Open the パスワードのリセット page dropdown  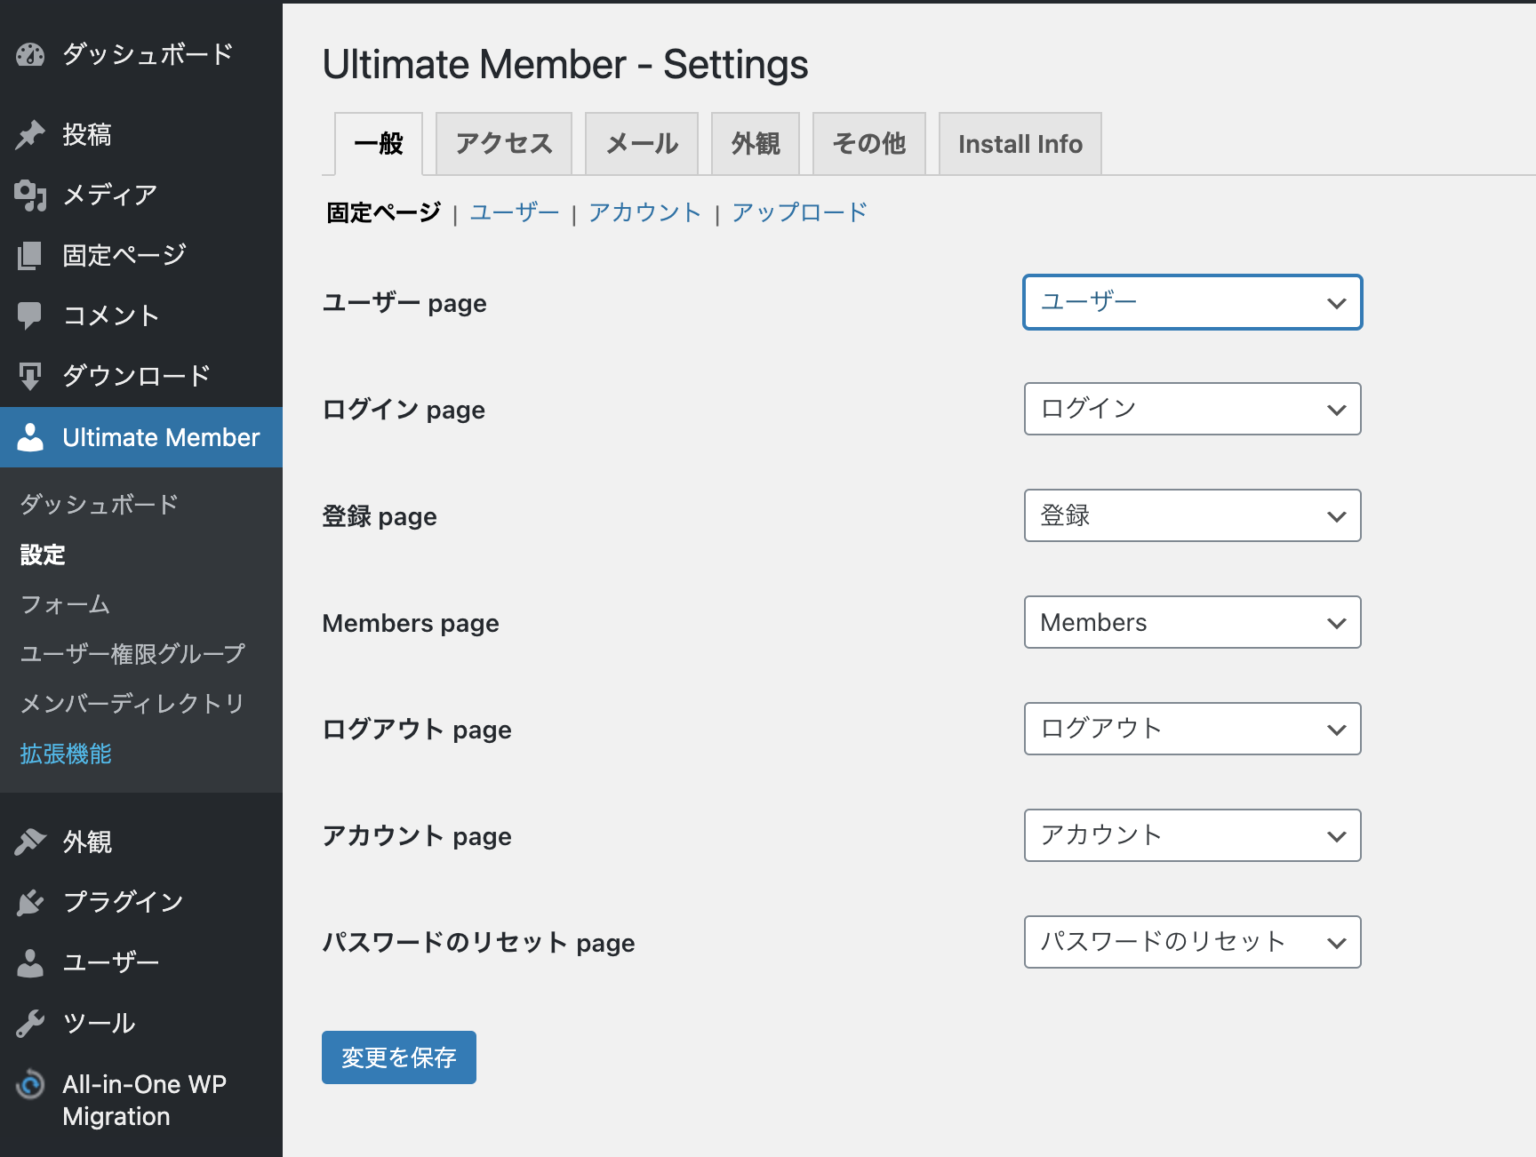(x=1192, y=942)
